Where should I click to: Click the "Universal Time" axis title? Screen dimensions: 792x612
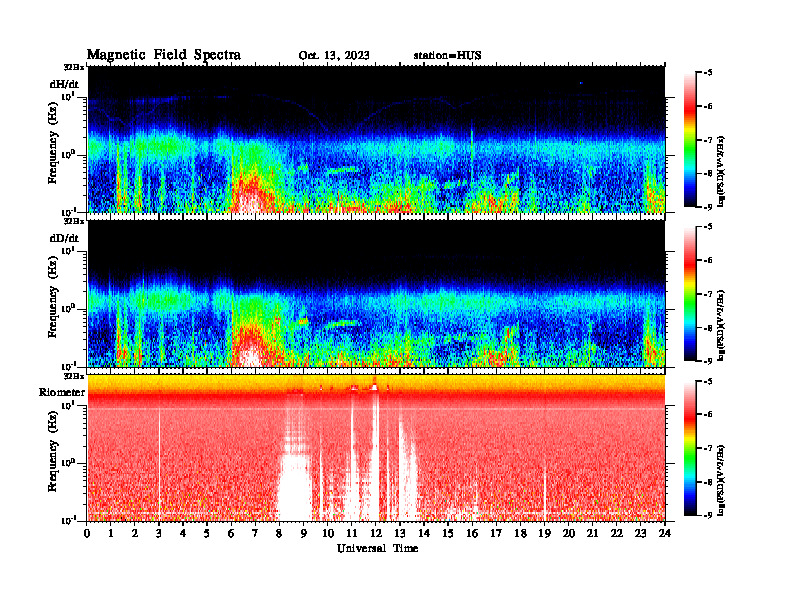point(377,548)
